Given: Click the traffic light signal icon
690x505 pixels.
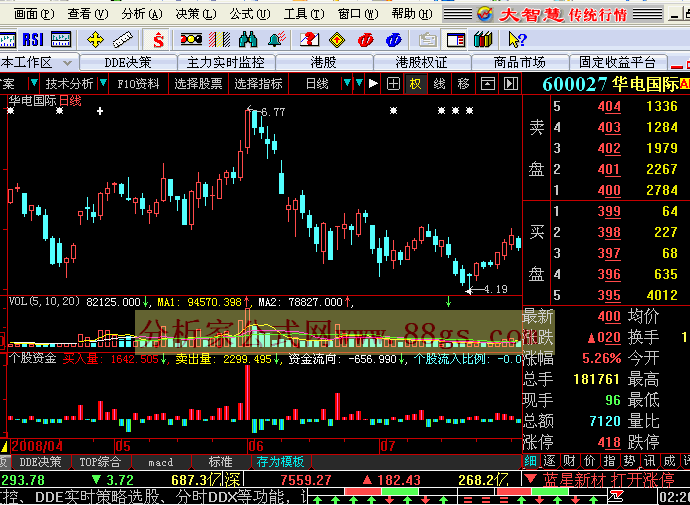Looking at the screenshot, I should click(191, 40).
